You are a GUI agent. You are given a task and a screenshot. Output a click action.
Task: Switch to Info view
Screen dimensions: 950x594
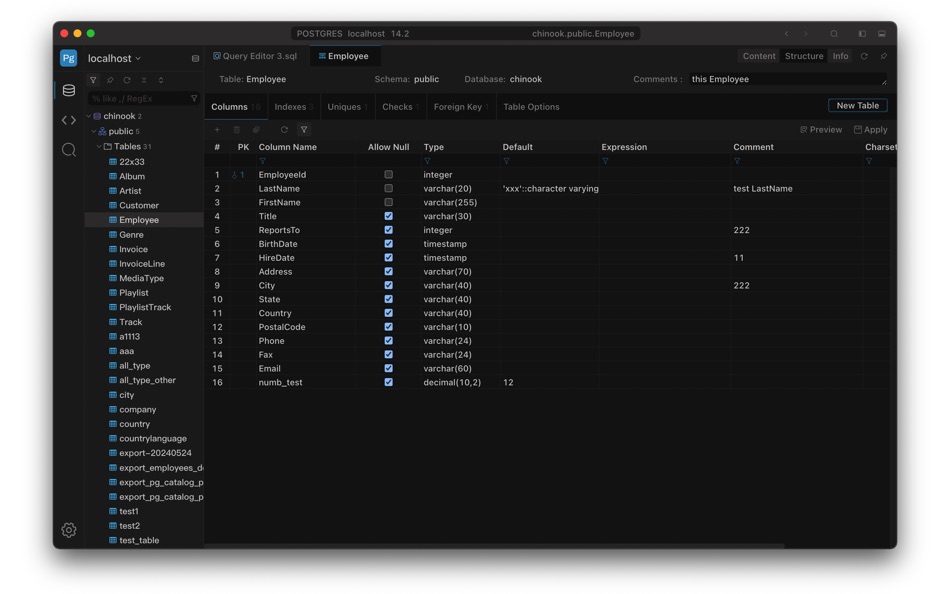tap(840, 56)
